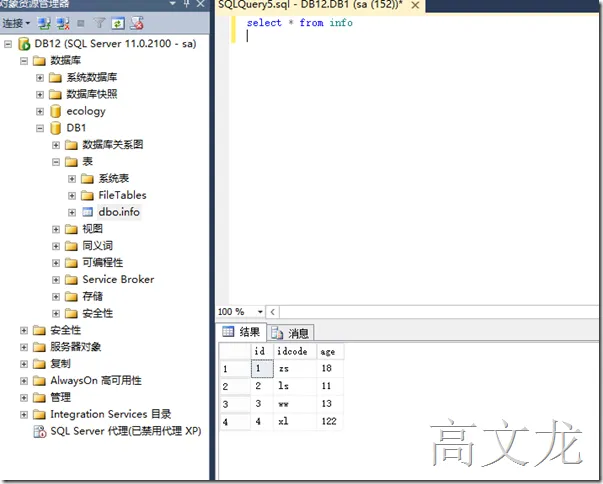
Task: Select the 可编程性 folder icon
Action: [x=71, y=263]
